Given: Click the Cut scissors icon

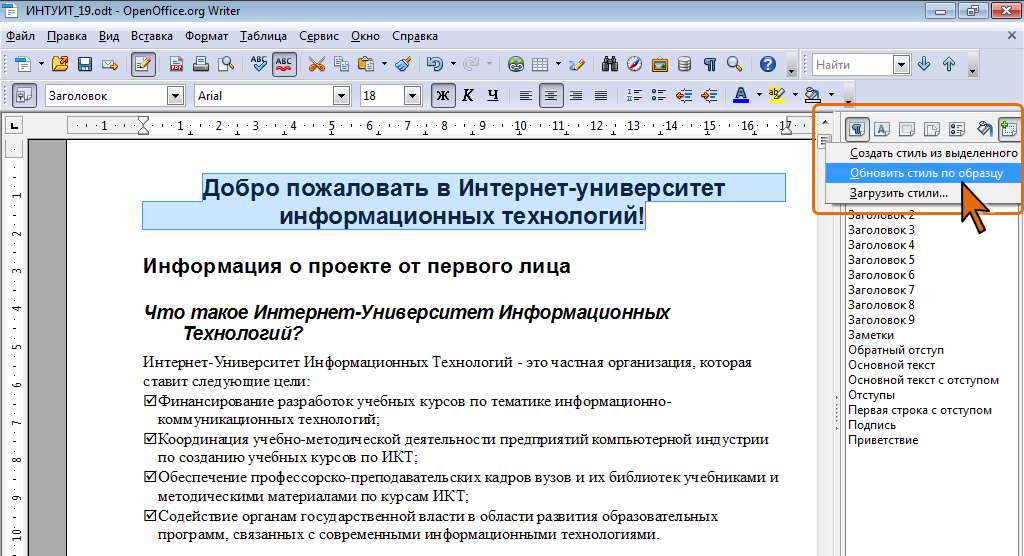Looking at the screenshot, I should tap(317, 64).
